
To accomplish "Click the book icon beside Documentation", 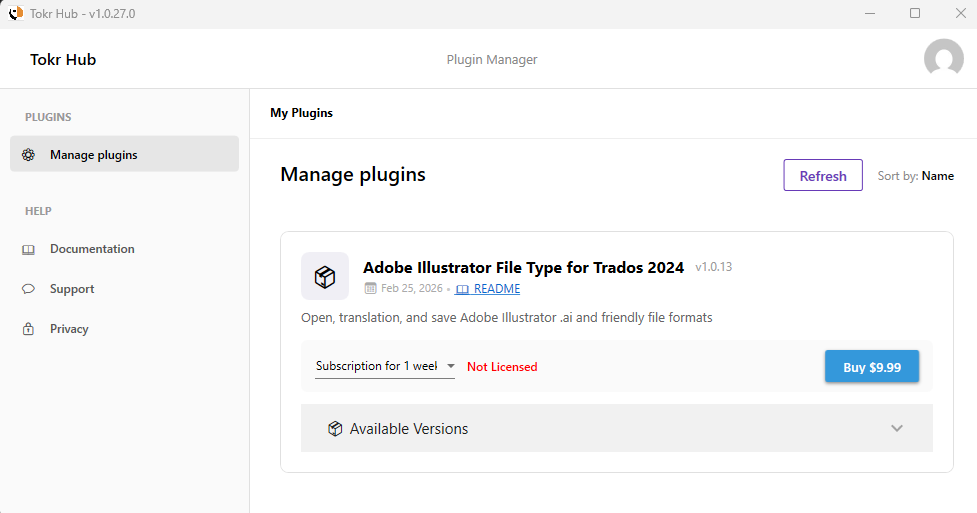I will pyautogui.click(x=28, y=249).
